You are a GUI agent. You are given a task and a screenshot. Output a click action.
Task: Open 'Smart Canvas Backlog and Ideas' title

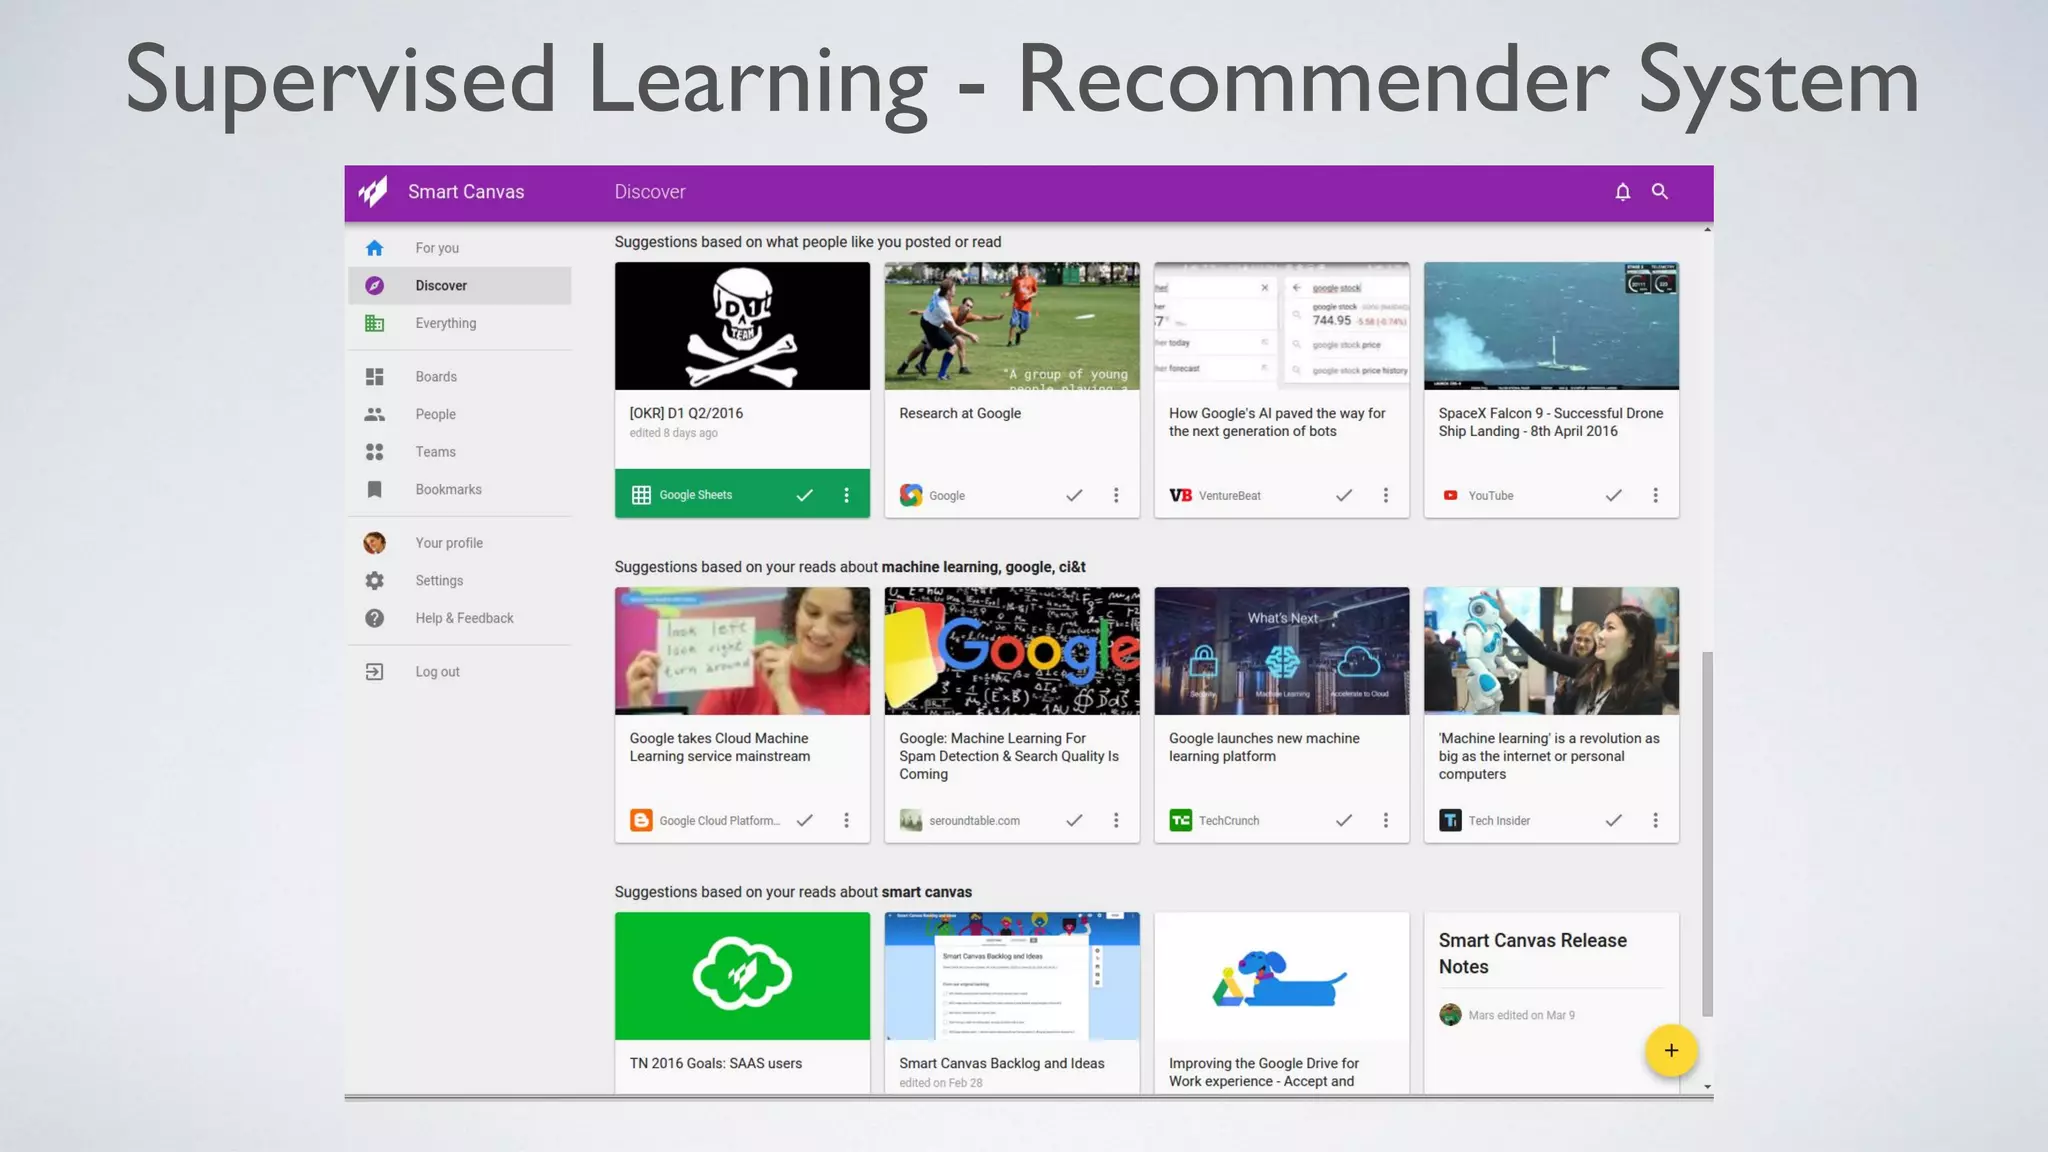[x=1002, y=1063]
